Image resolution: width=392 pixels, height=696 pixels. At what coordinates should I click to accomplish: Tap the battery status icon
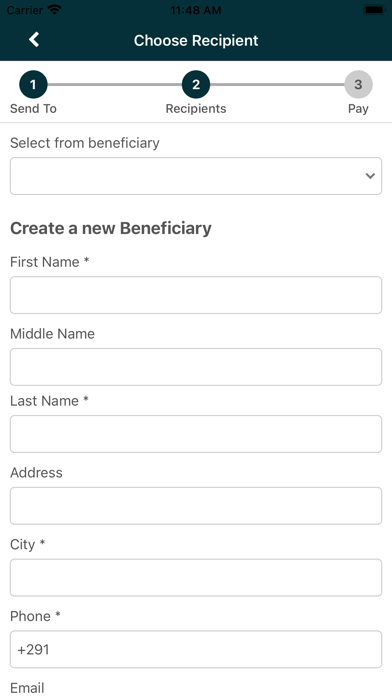(374, 10)
